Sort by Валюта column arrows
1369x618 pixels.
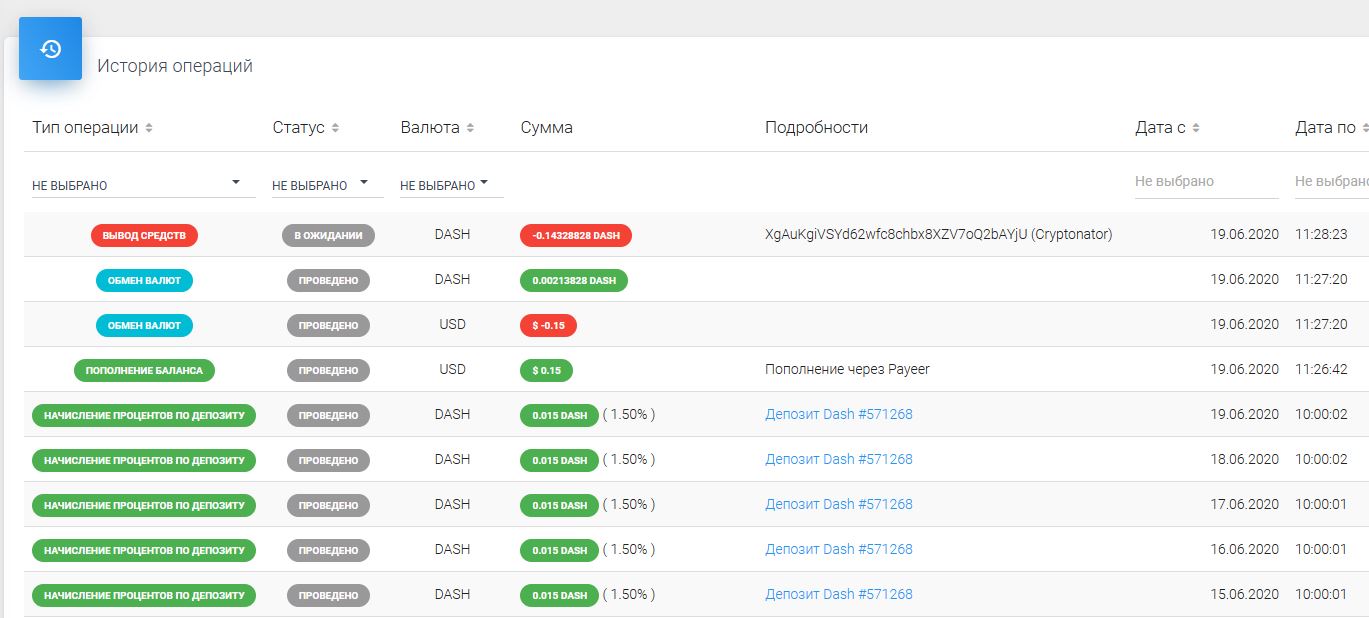tap(470, 128)
